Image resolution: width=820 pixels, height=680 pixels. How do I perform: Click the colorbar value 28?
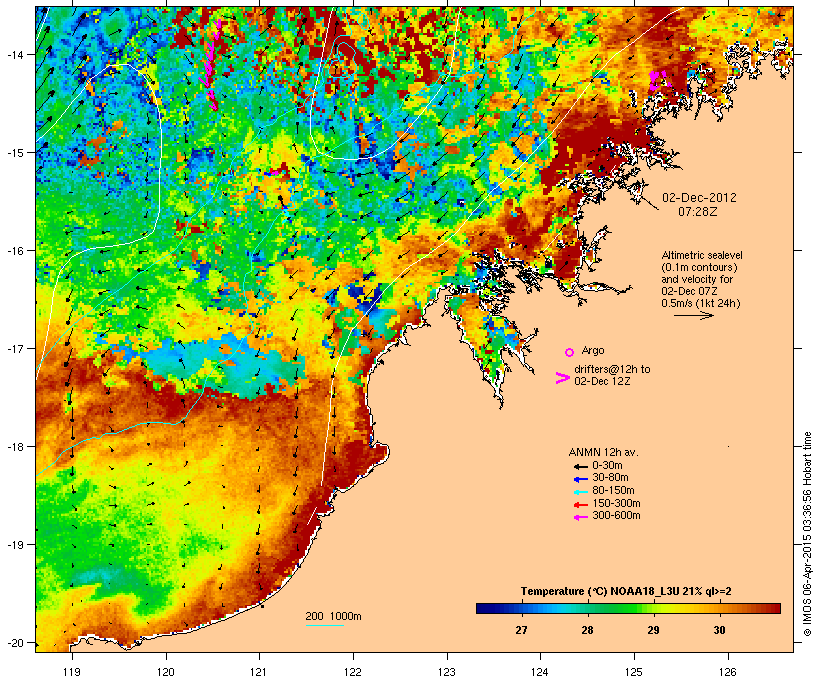coord(587,630)
